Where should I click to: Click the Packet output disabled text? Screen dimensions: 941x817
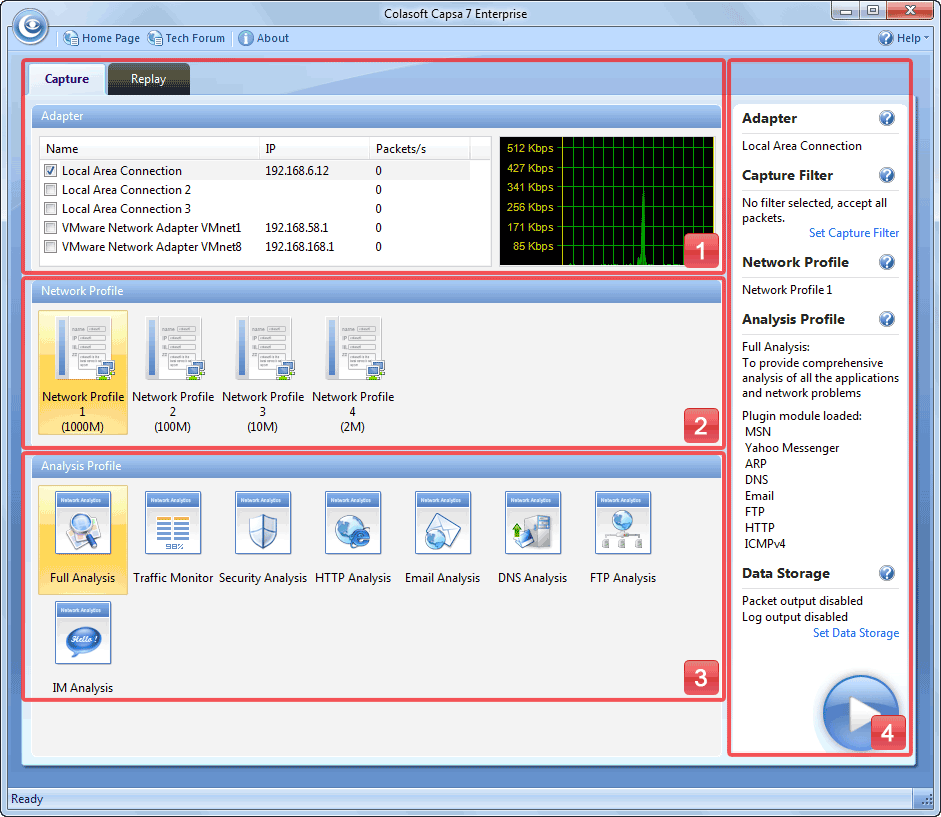point(802,601)
